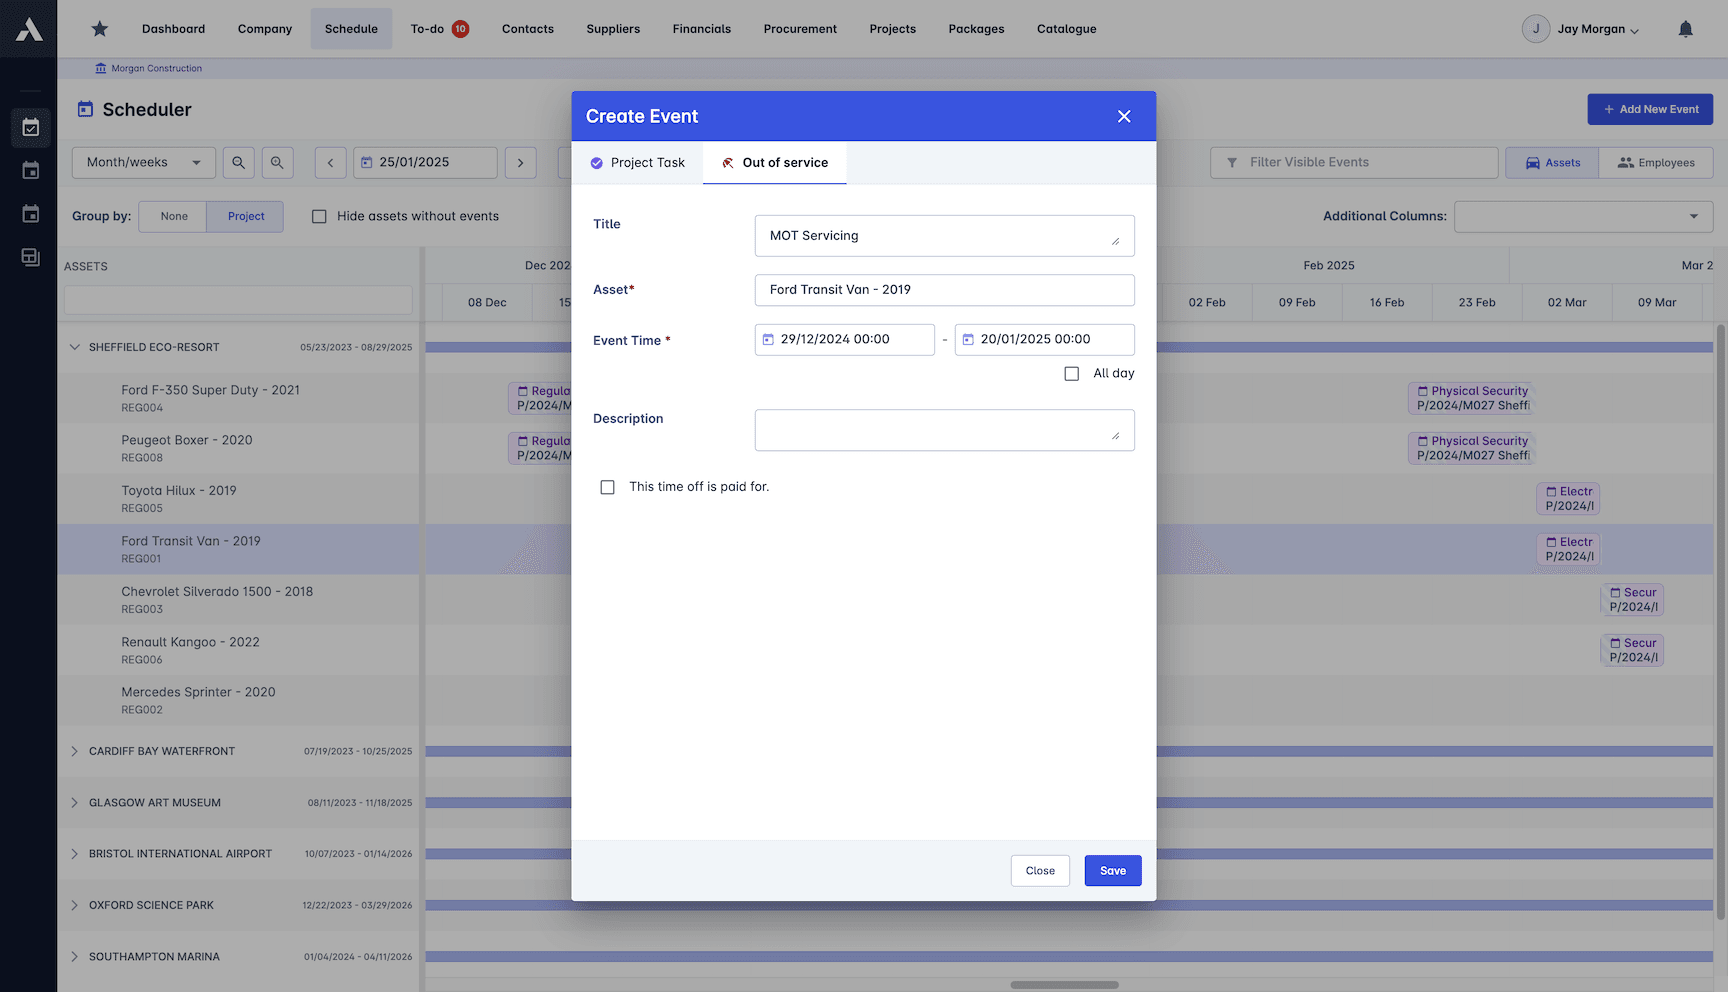Image resolution: width=1728 pixels, height=992 pixels.
Task: Expand the Cardiff Bay Waterfront project
Action: click(x=74, y=751)
